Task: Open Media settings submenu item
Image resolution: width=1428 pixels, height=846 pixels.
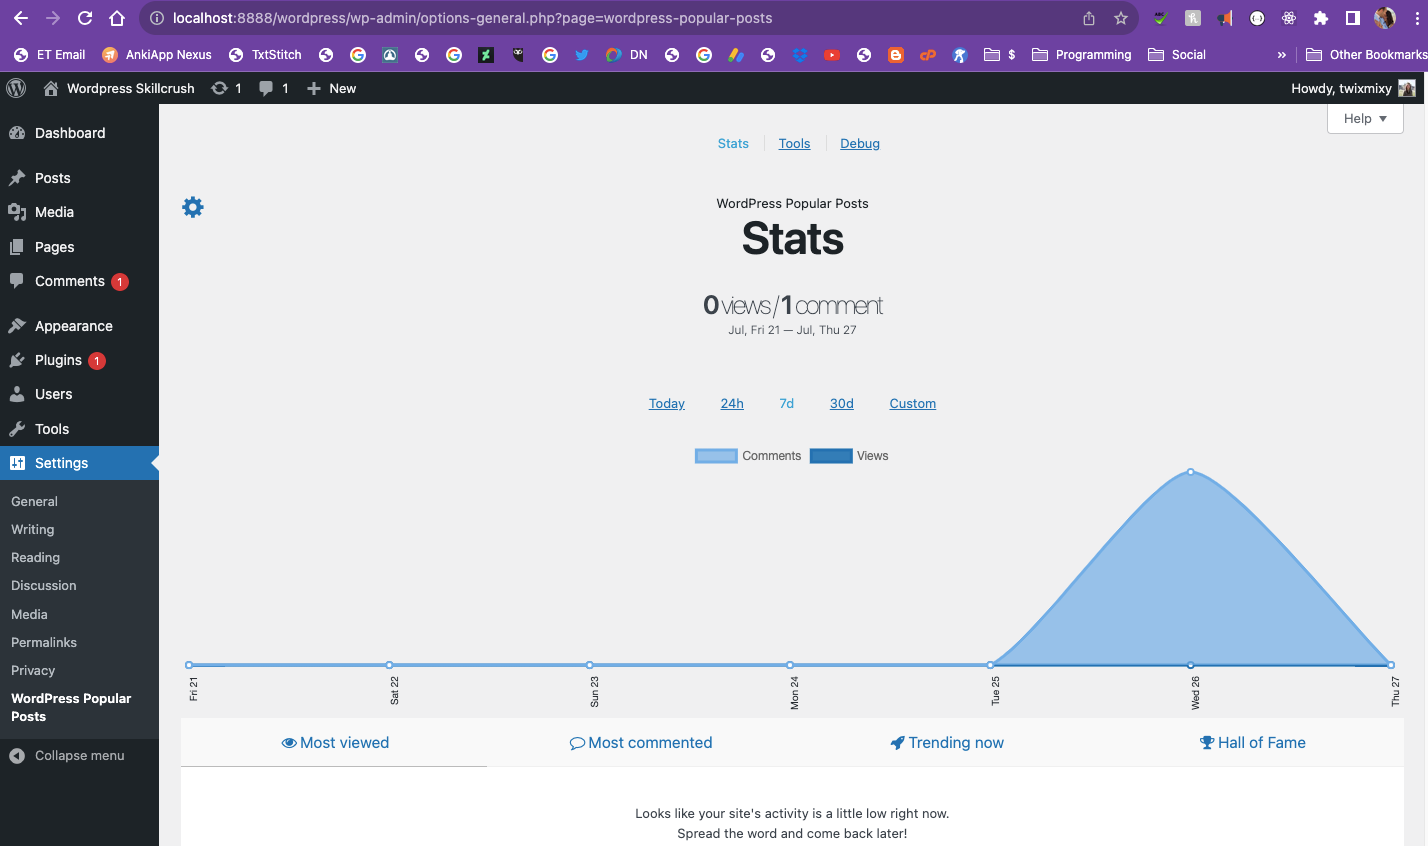Action: [x=29, y=614]
